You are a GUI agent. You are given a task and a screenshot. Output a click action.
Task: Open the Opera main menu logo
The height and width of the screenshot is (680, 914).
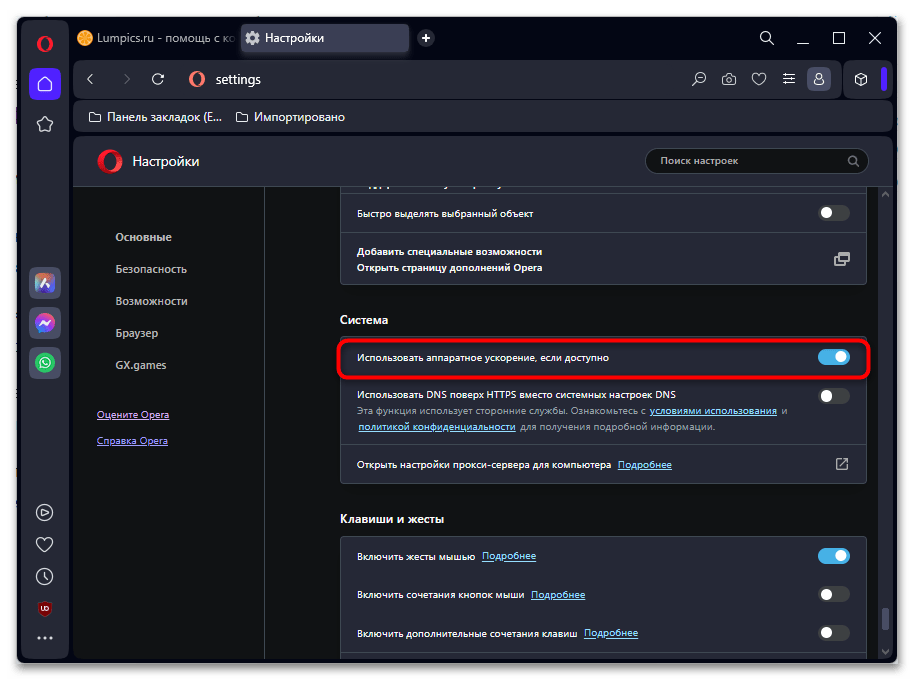pyautogui.click(x=45, y=44)
